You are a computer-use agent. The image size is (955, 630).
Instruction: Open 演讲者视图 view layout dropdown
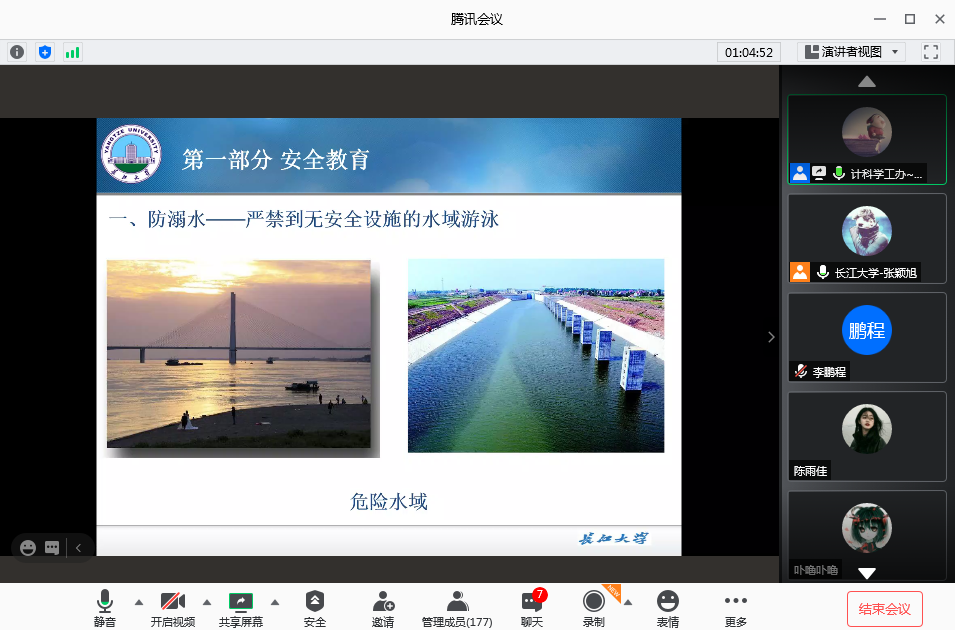(851, 52)
